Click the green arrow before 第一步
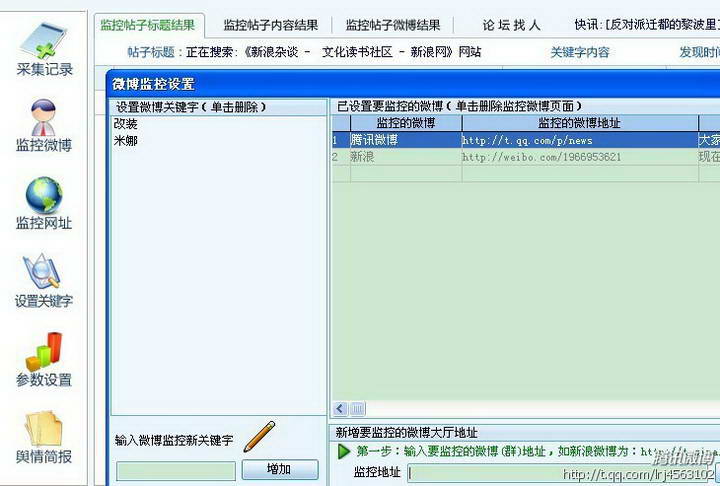 point(343,452)
